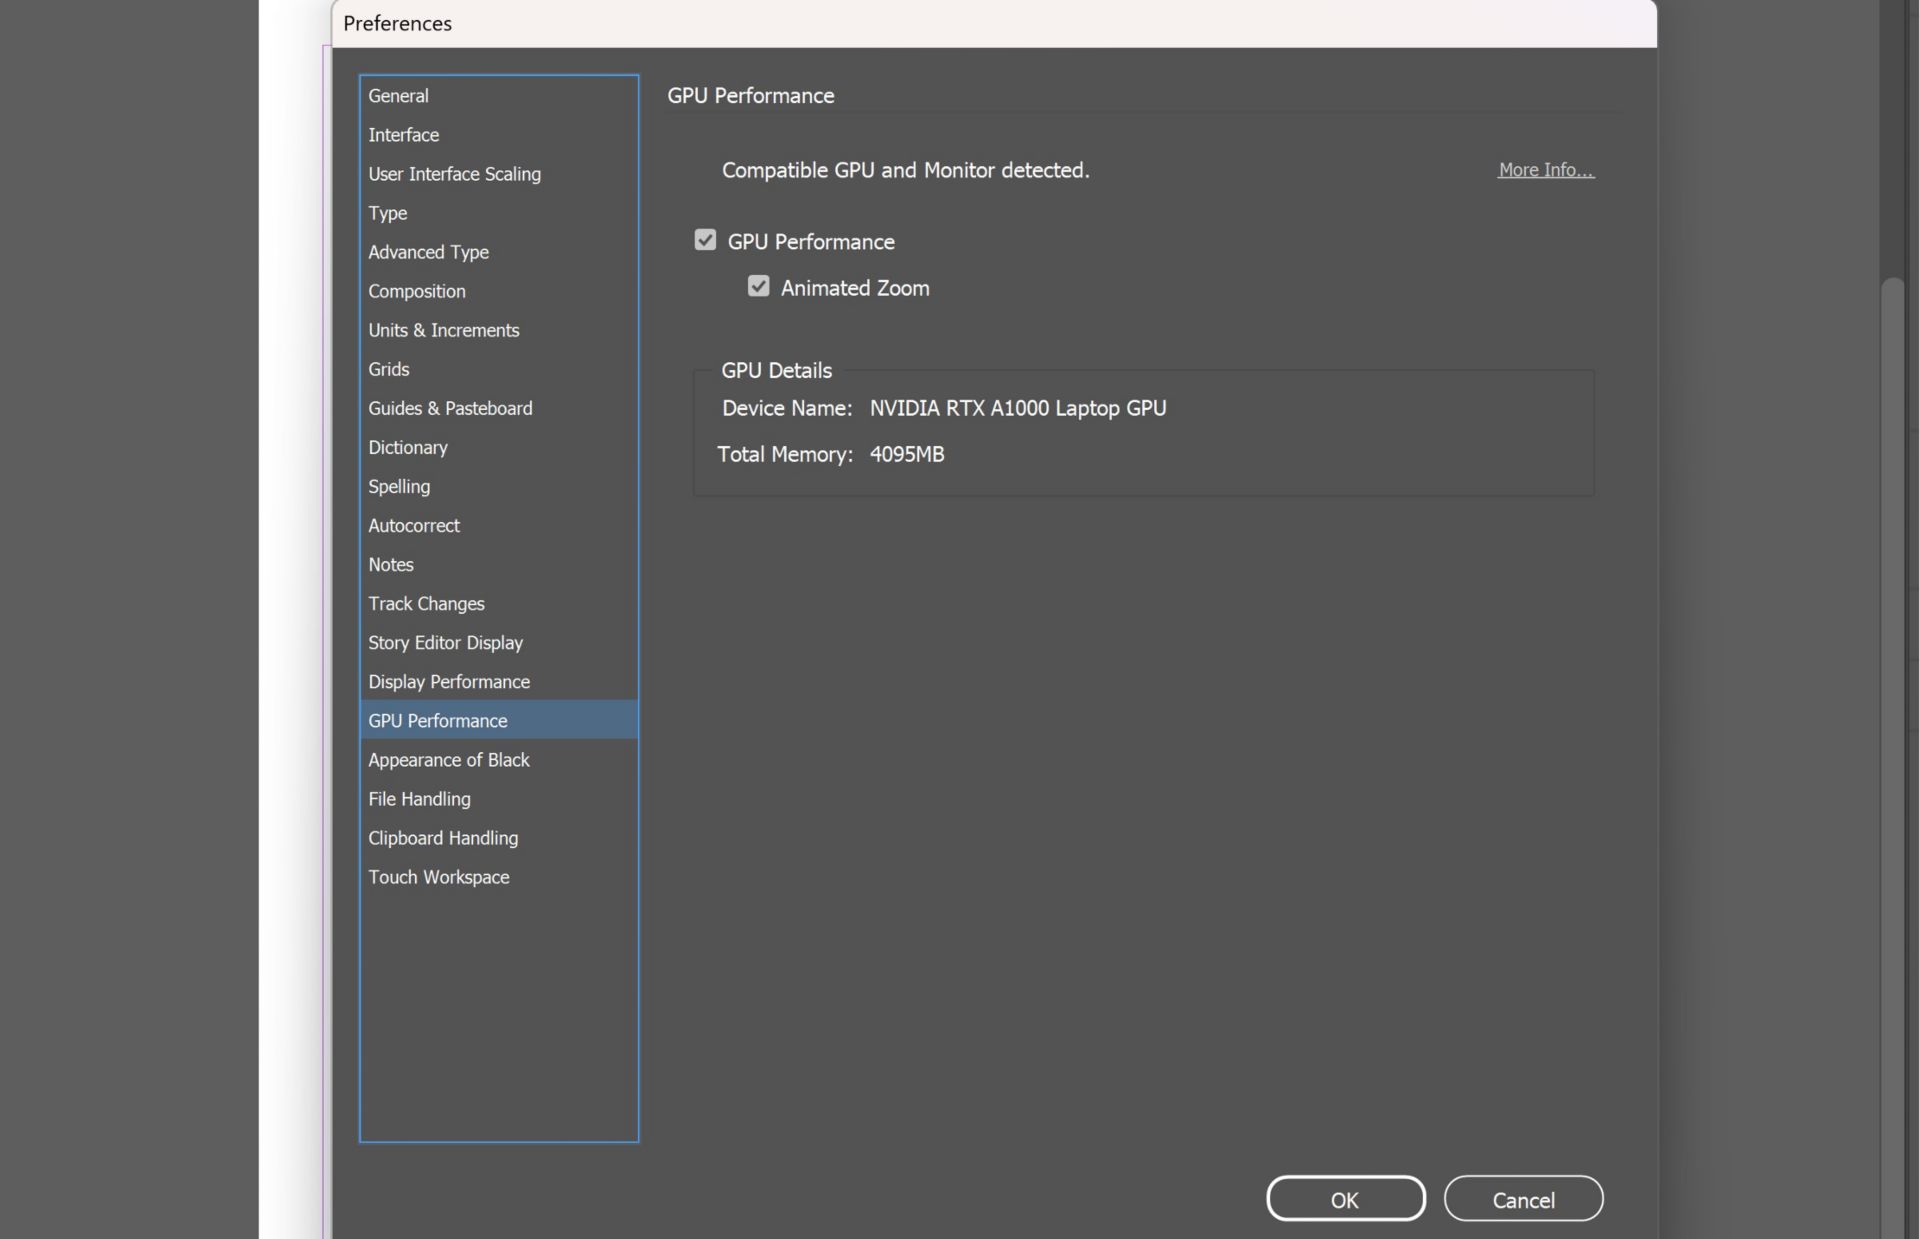Image resolution: width=1920 pixels, height=1239 pixels.
Task: Open the Clipboard Handling section
Action: (x=443, y=838)
